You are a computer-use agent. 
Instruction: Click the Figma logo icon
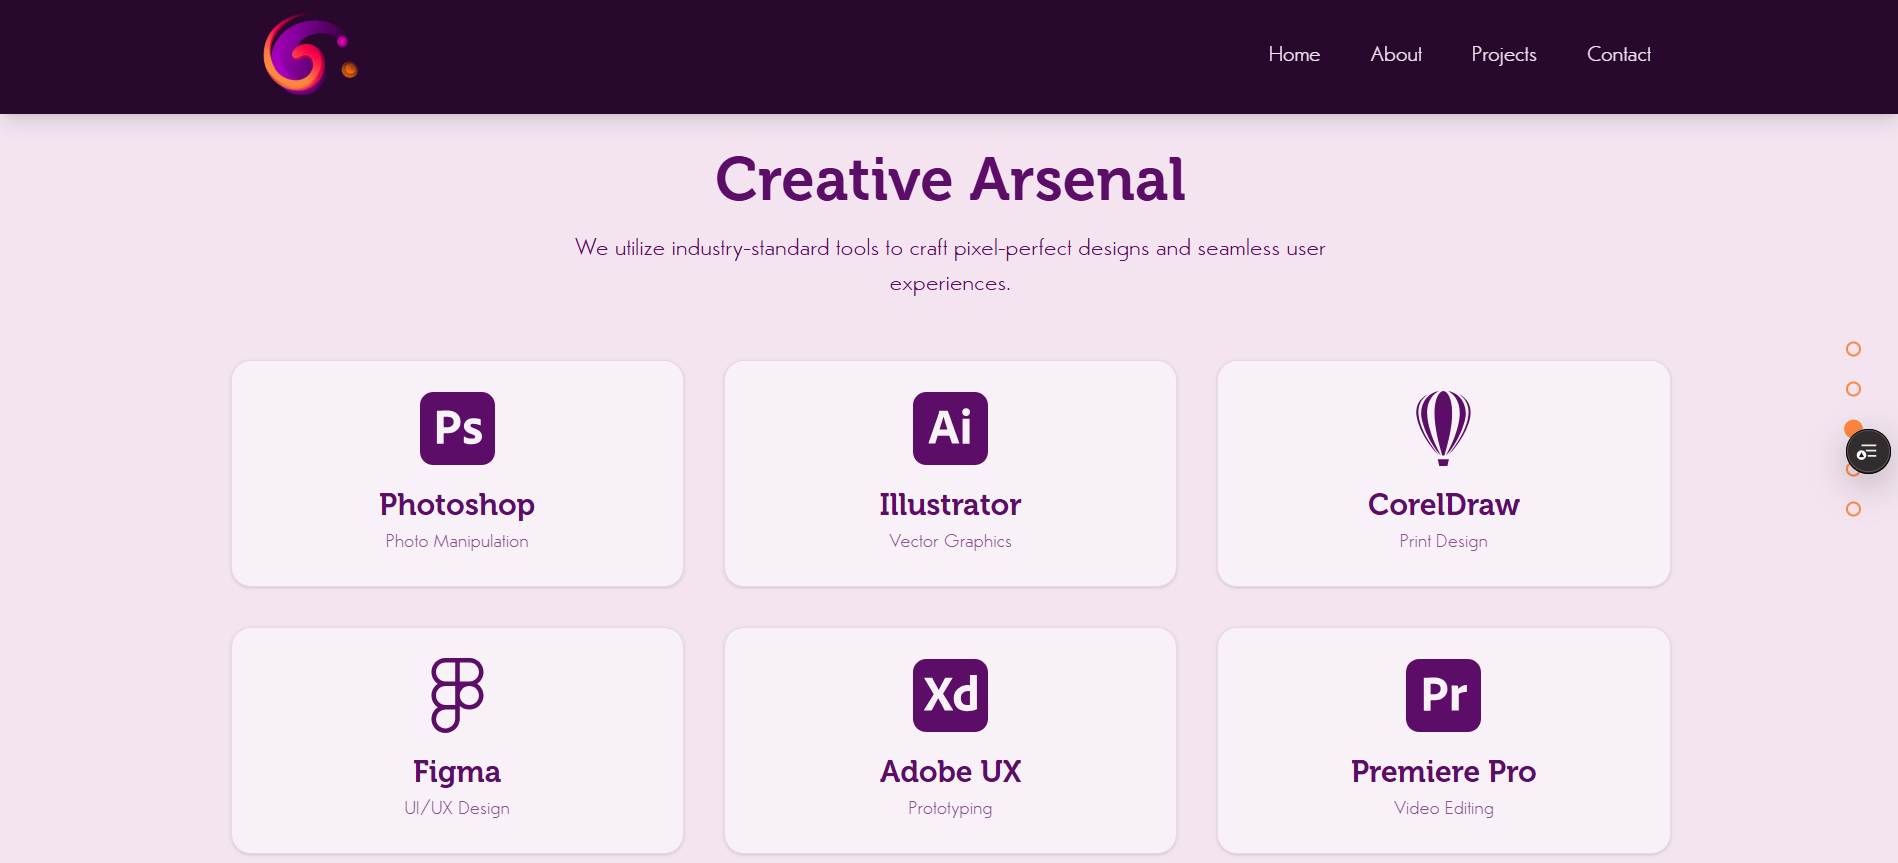tap(457, 695)
